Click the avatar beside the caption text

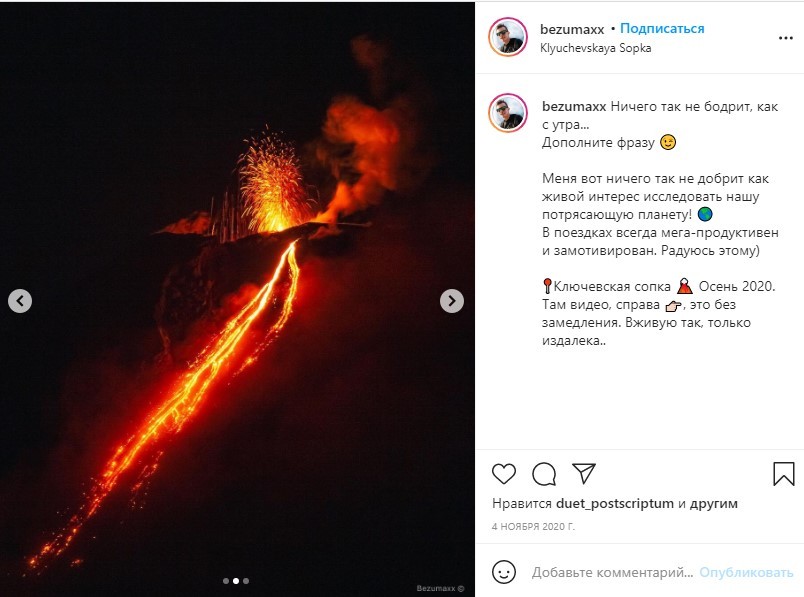pyautogui.click(x=508, y=112)
